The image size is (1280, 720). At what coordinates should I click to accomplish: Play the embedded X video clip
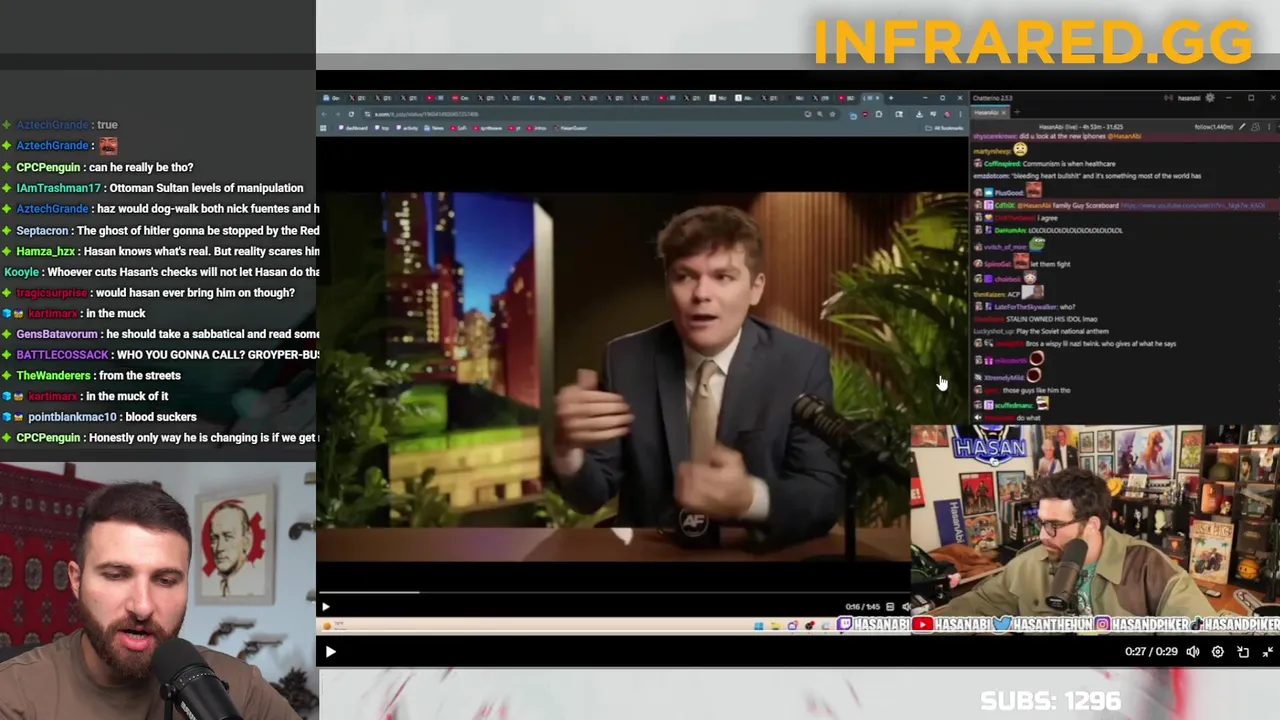point(325,606)
